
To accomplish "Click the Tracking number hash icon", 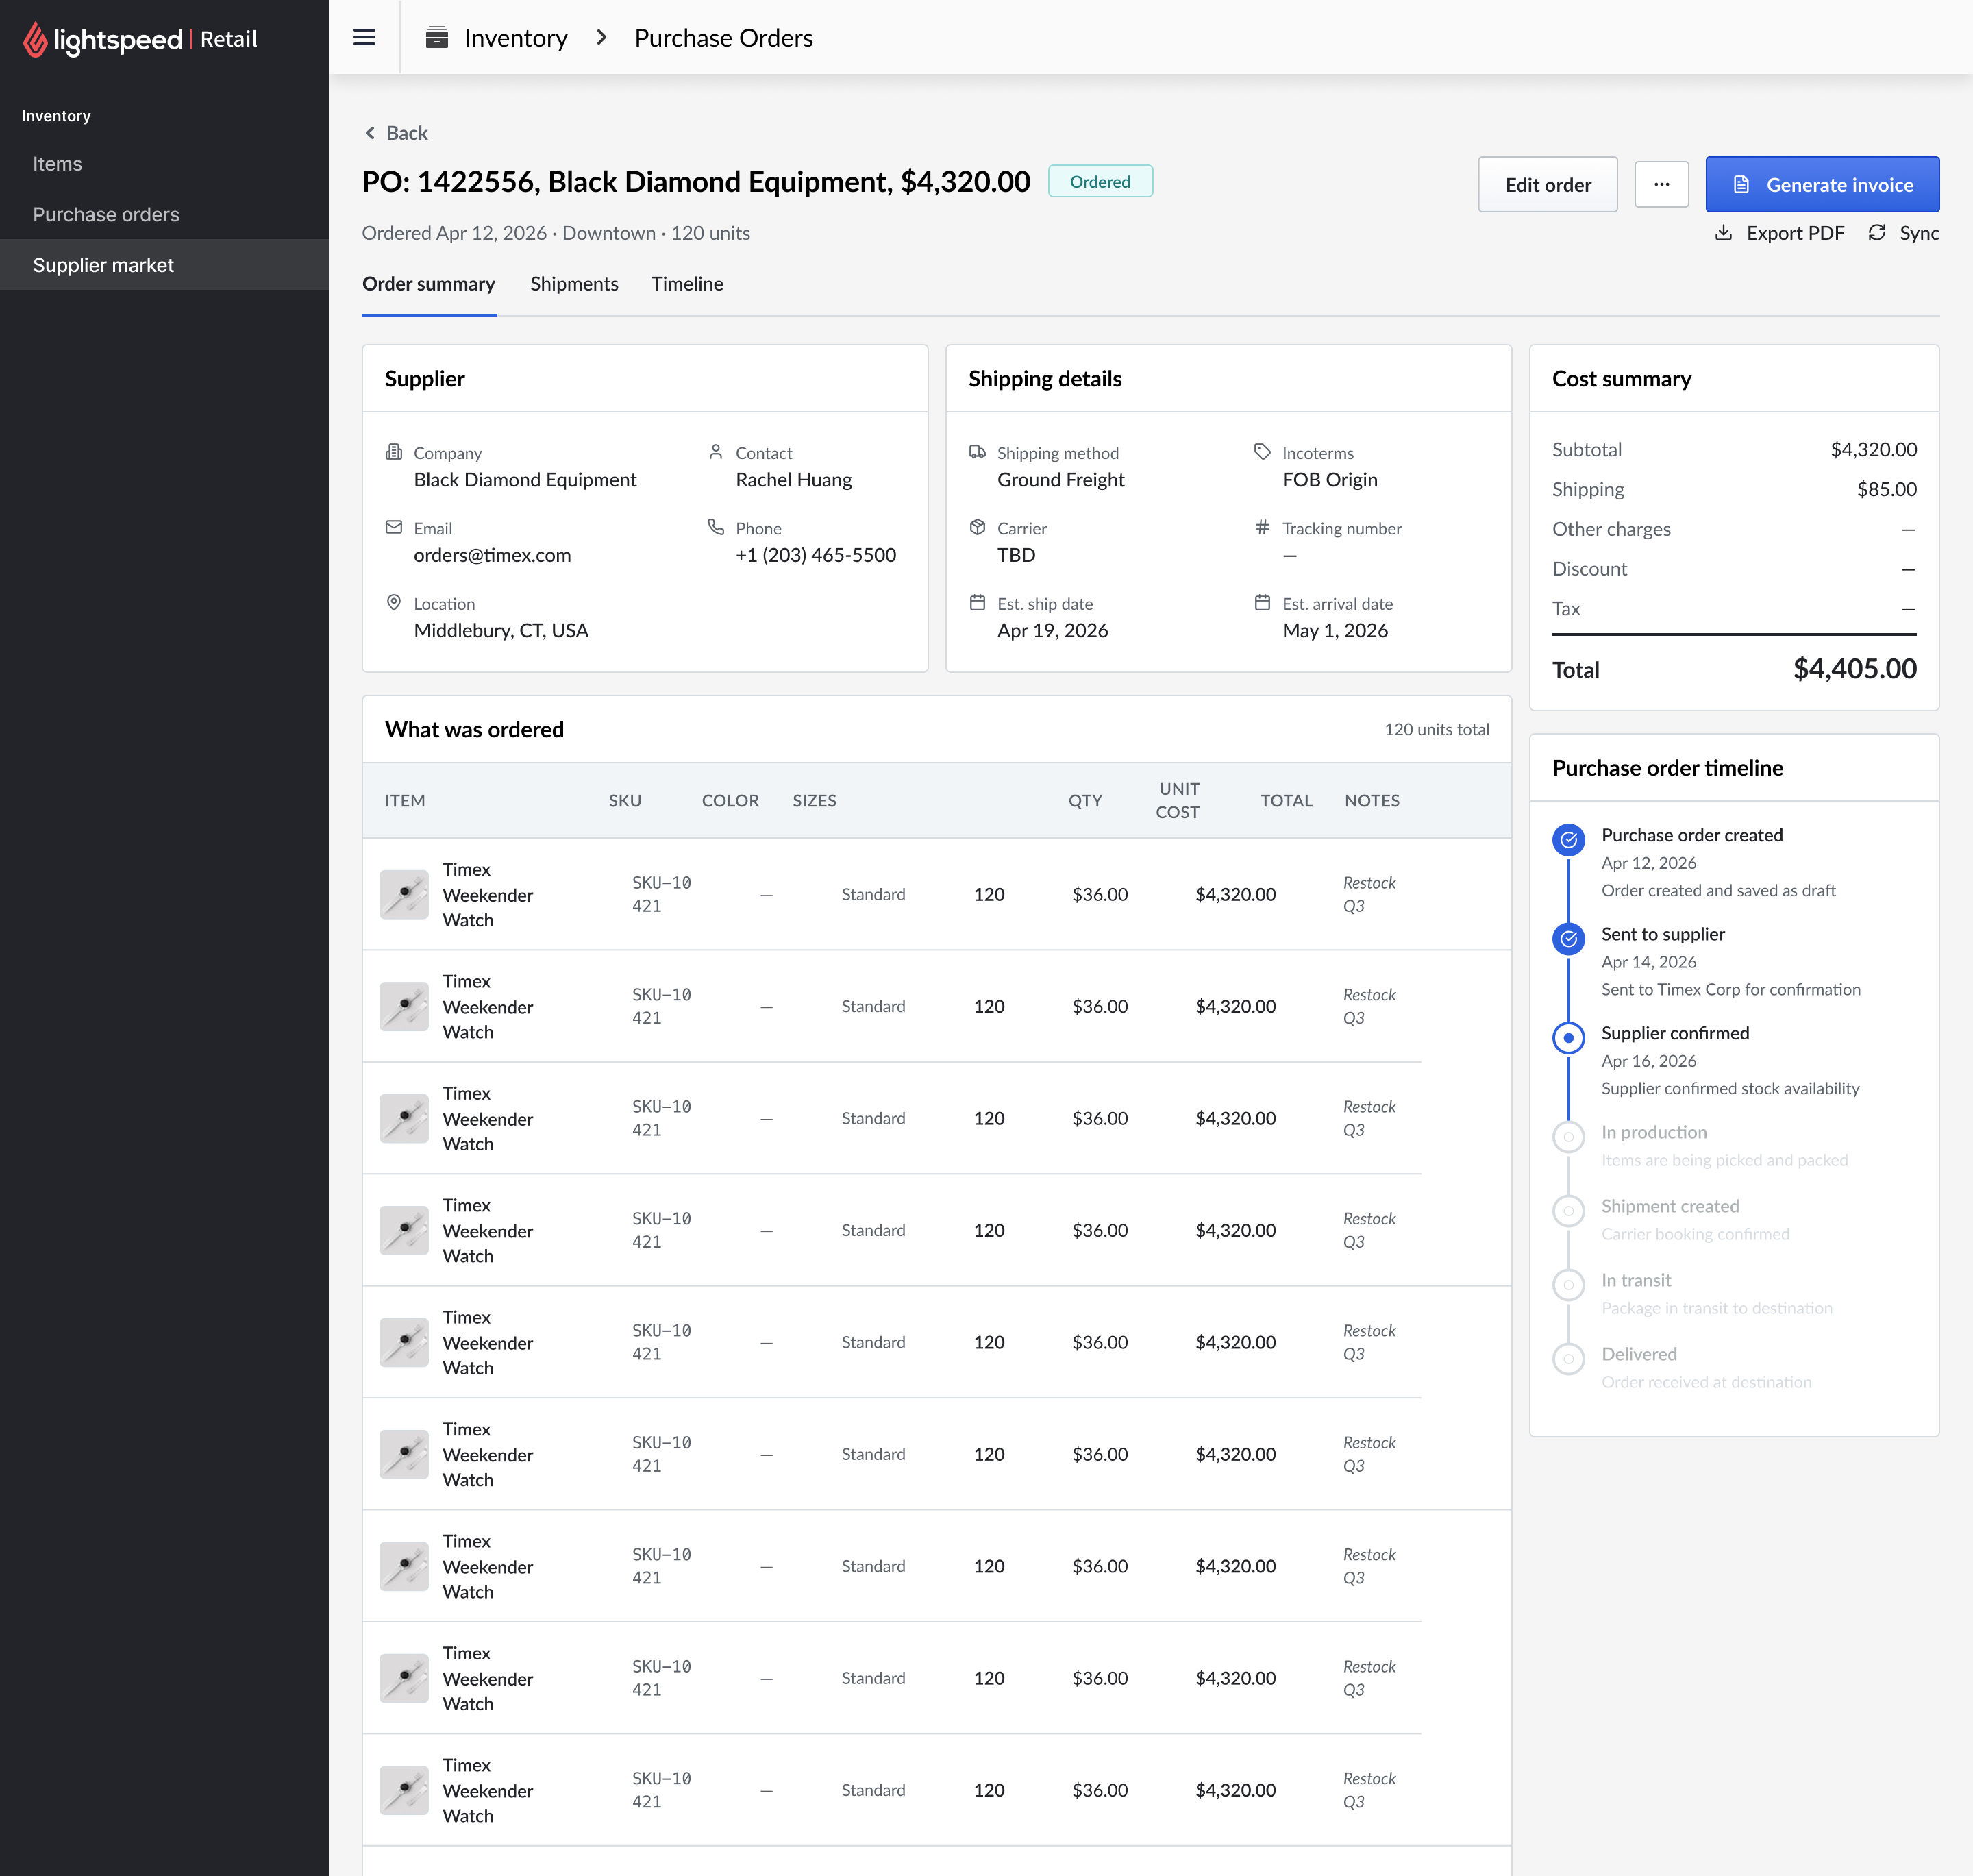I will (x=1262, y=527).
